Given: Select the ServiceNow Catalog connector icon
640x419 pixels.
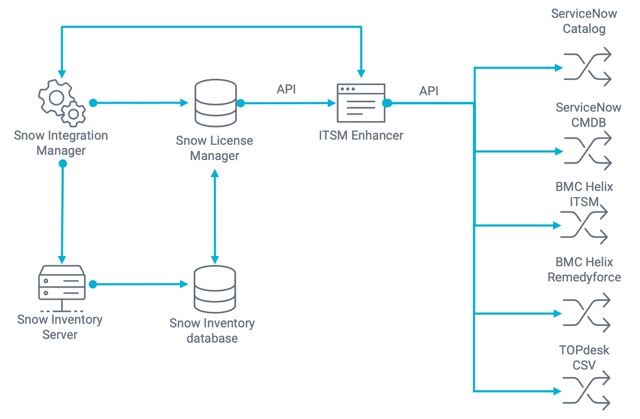Looking at the screenshot, I should (x=584, y=67).
